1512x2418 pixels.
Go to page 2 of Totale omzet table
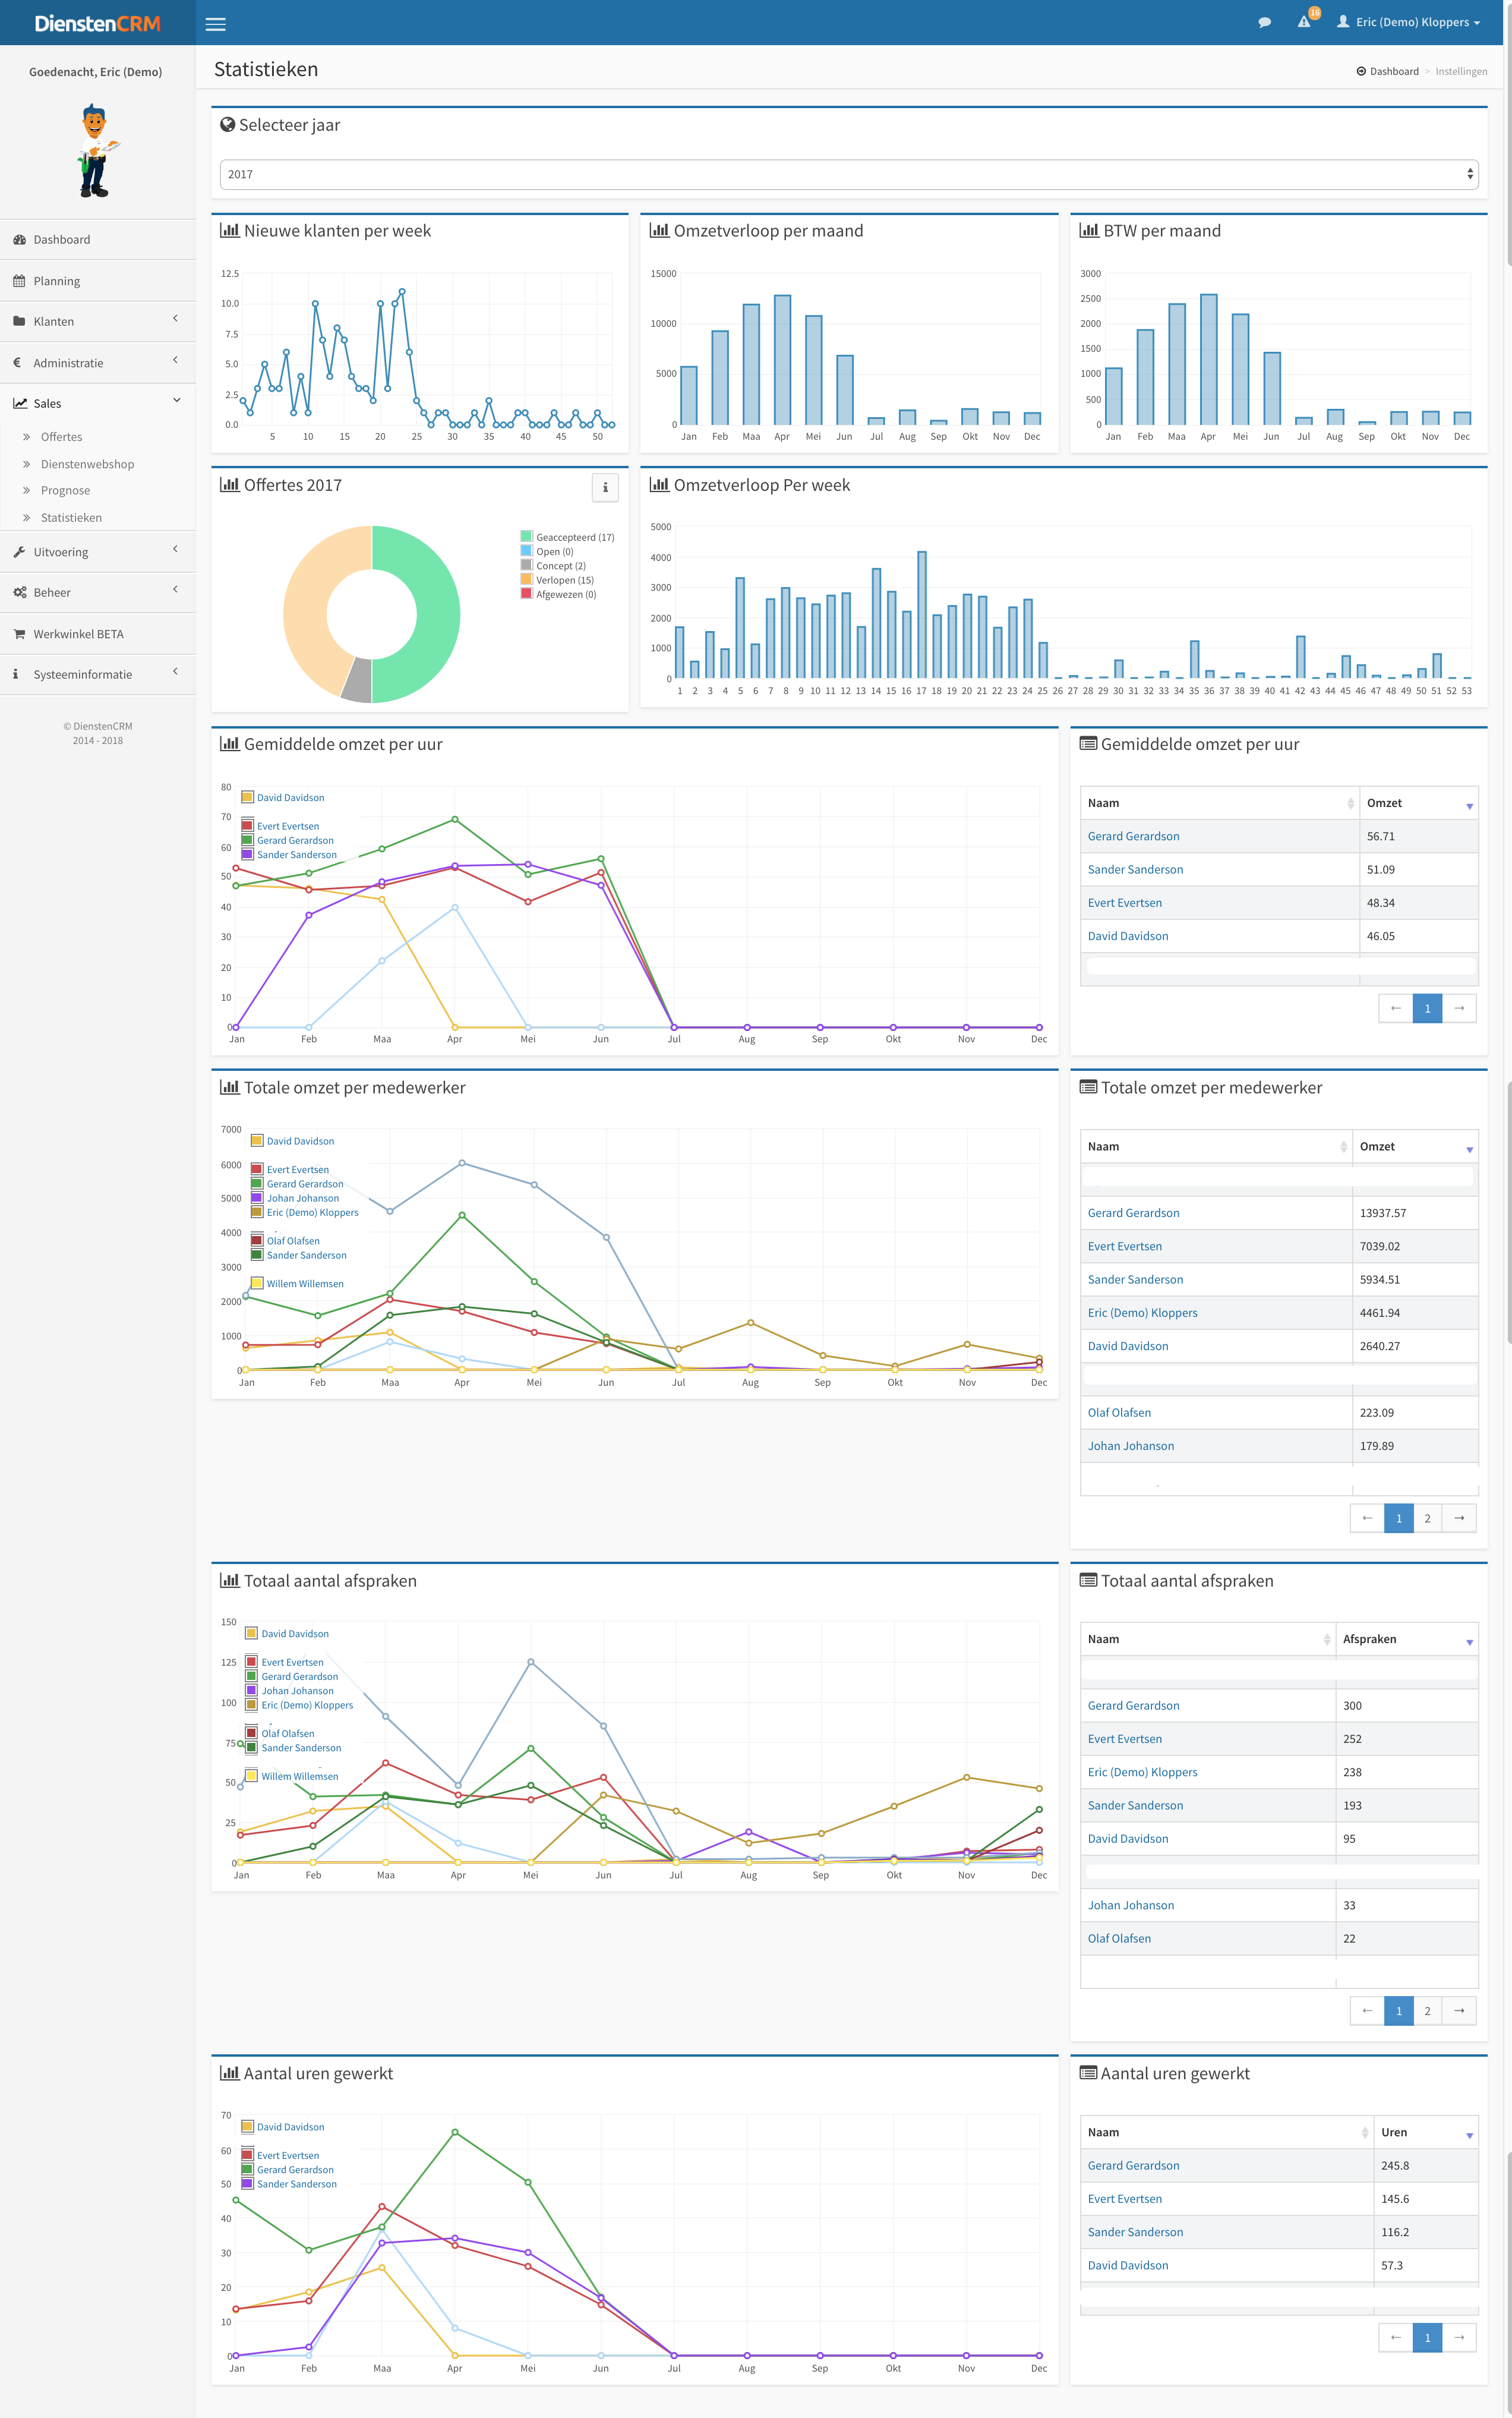tap(1427, 1518)
